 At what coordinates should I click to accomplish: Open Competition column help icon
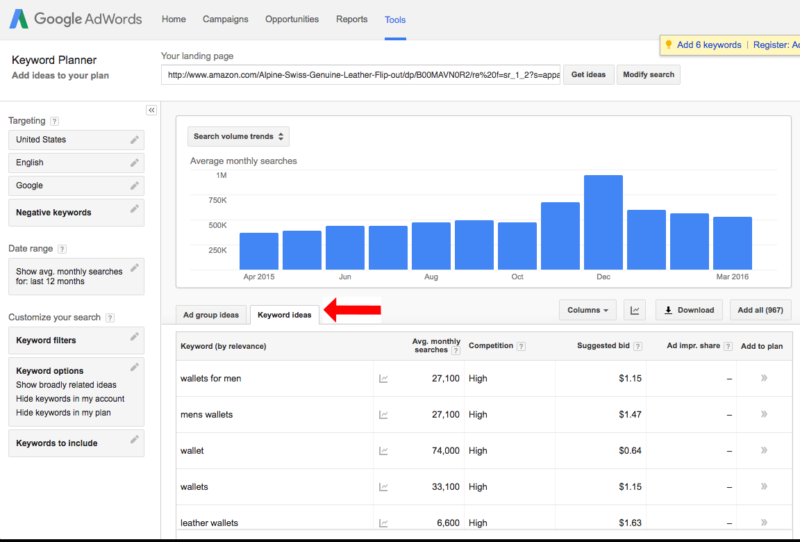pos(521,347)
